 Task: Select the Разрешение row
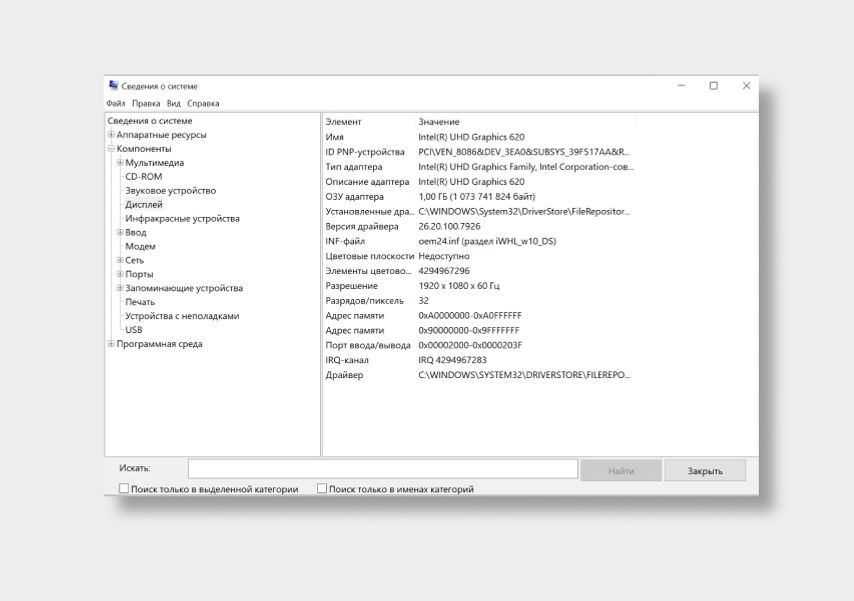[479, 286]
